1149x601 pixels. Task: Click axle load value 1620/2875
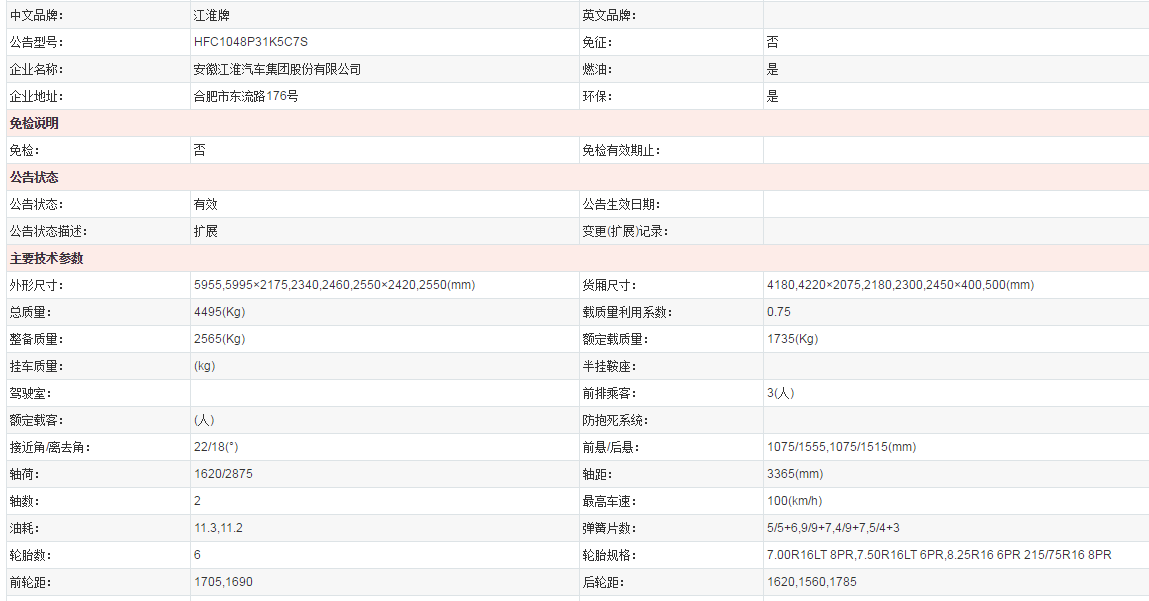point(223,474)
